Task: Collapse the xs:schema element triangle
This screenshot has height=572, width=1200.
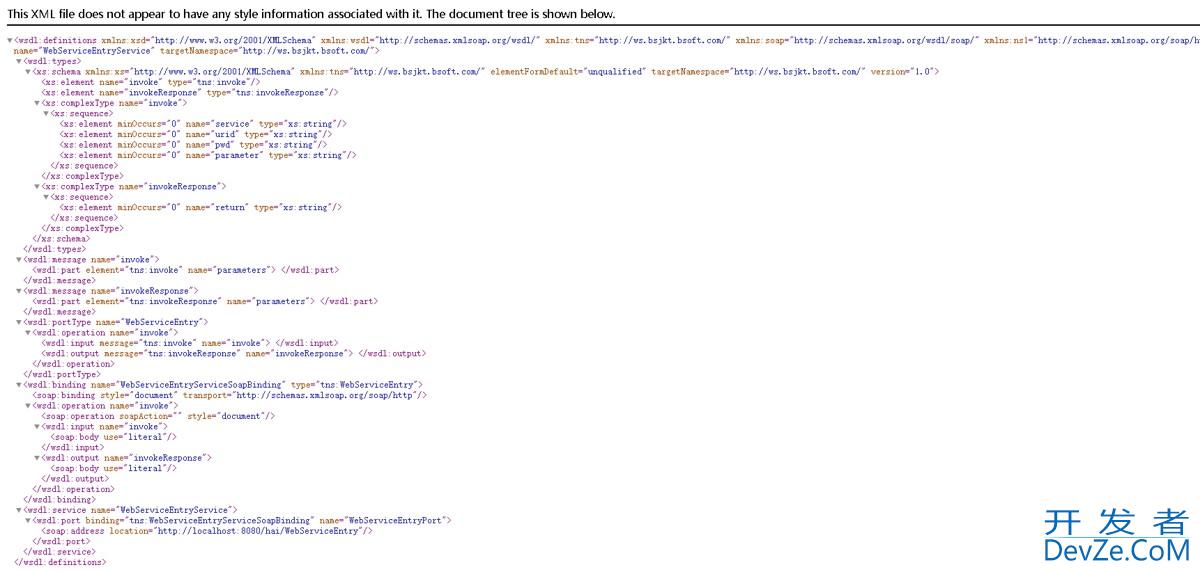Action: coord(28,72)
